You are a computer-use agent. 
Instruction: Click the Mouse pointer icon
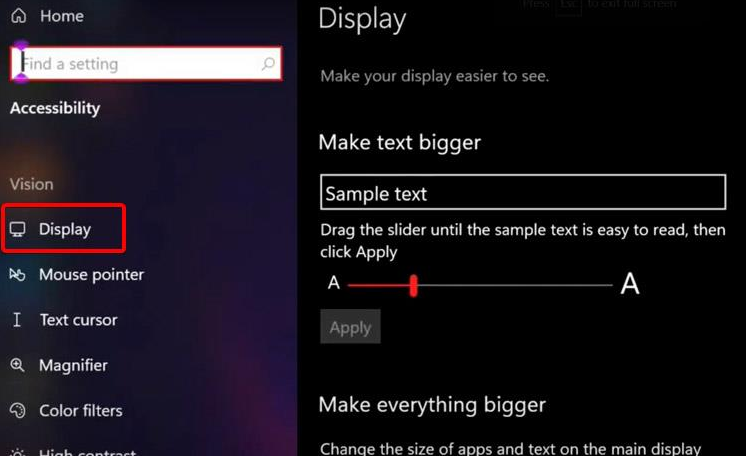pyautogui.click(x=18, y=275)
